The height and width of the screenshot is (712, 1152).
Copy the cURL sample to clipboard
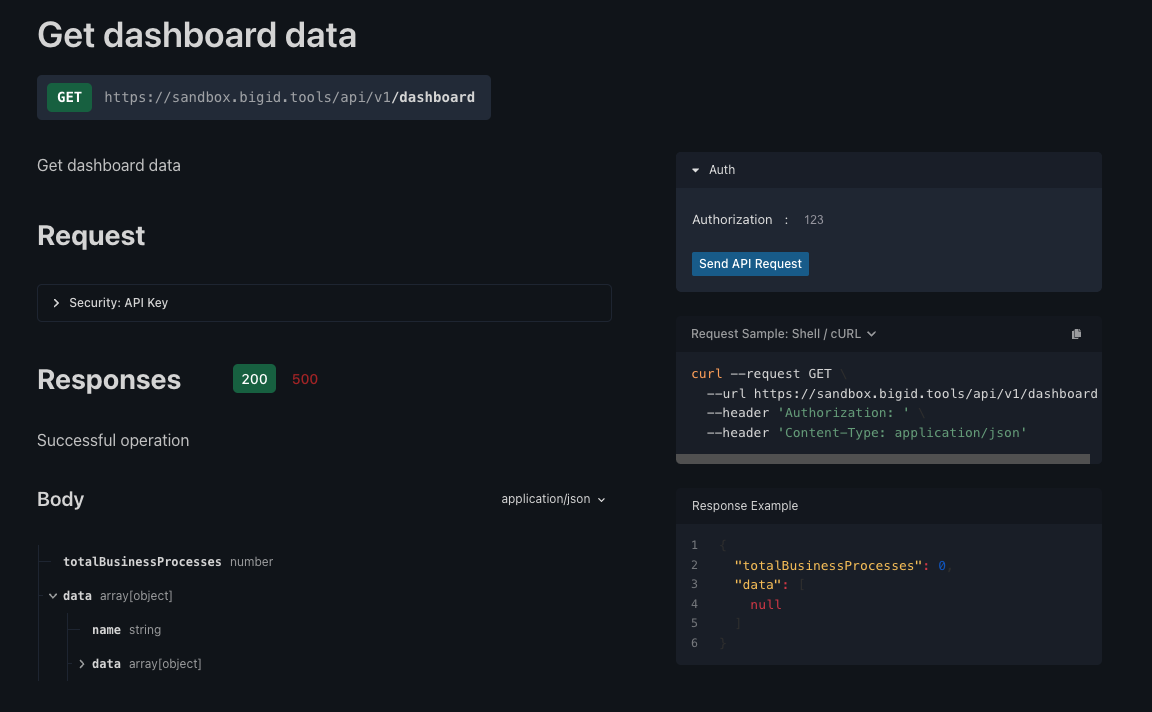coord(1076,333)
